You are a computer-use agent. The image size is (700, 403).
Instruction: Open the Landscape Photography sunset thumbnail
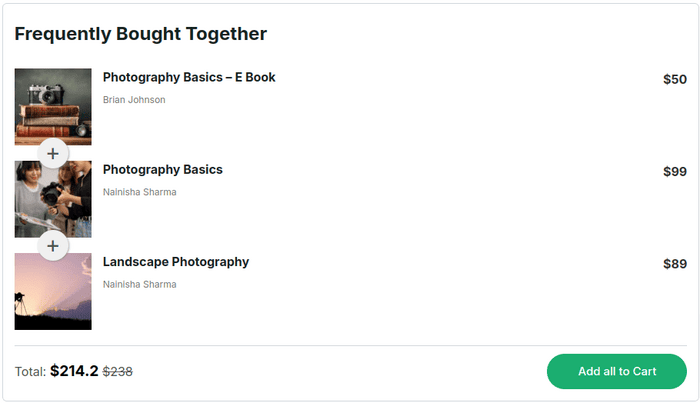coord(53,292)
